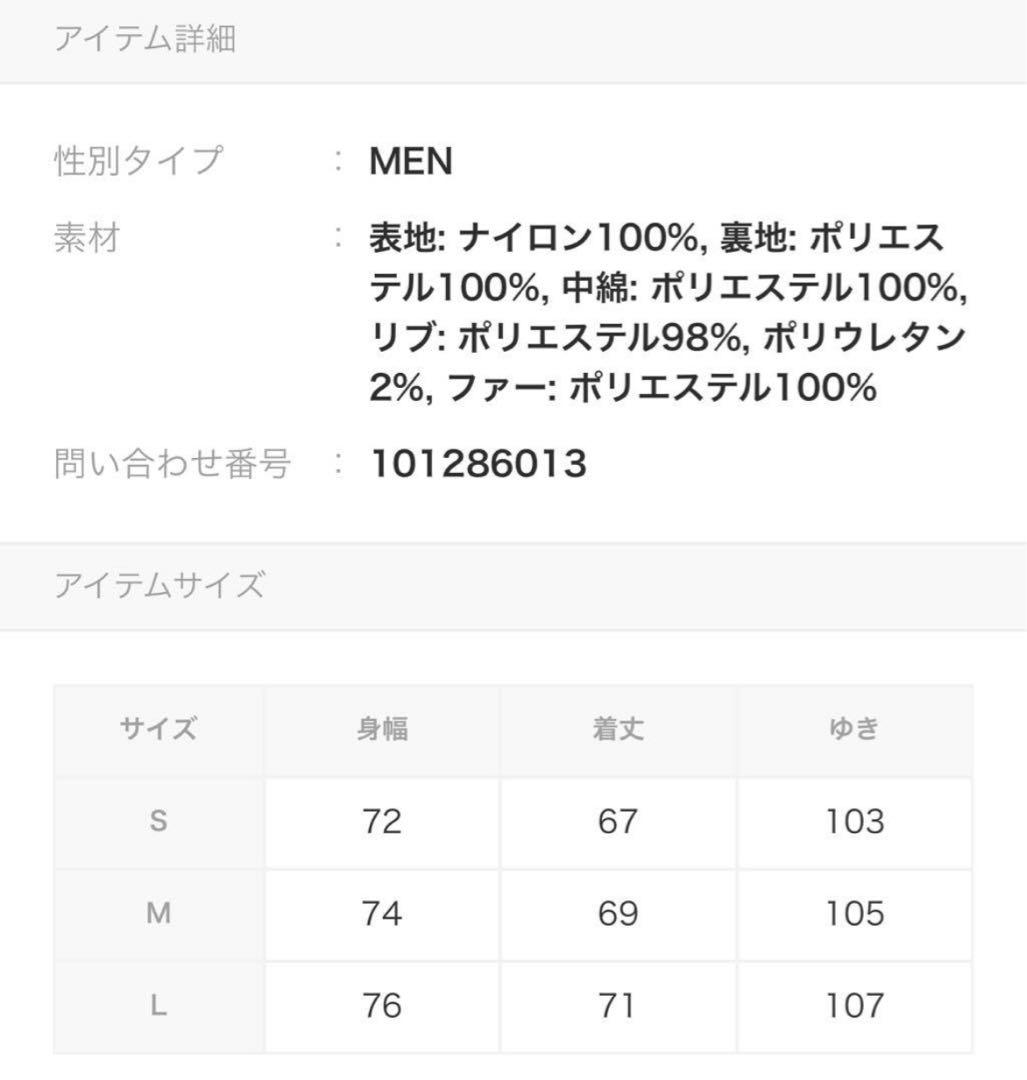The image size is (1027, 1080).
Task: Click the アイテムサイズ section header
Action: coord(160,585)
